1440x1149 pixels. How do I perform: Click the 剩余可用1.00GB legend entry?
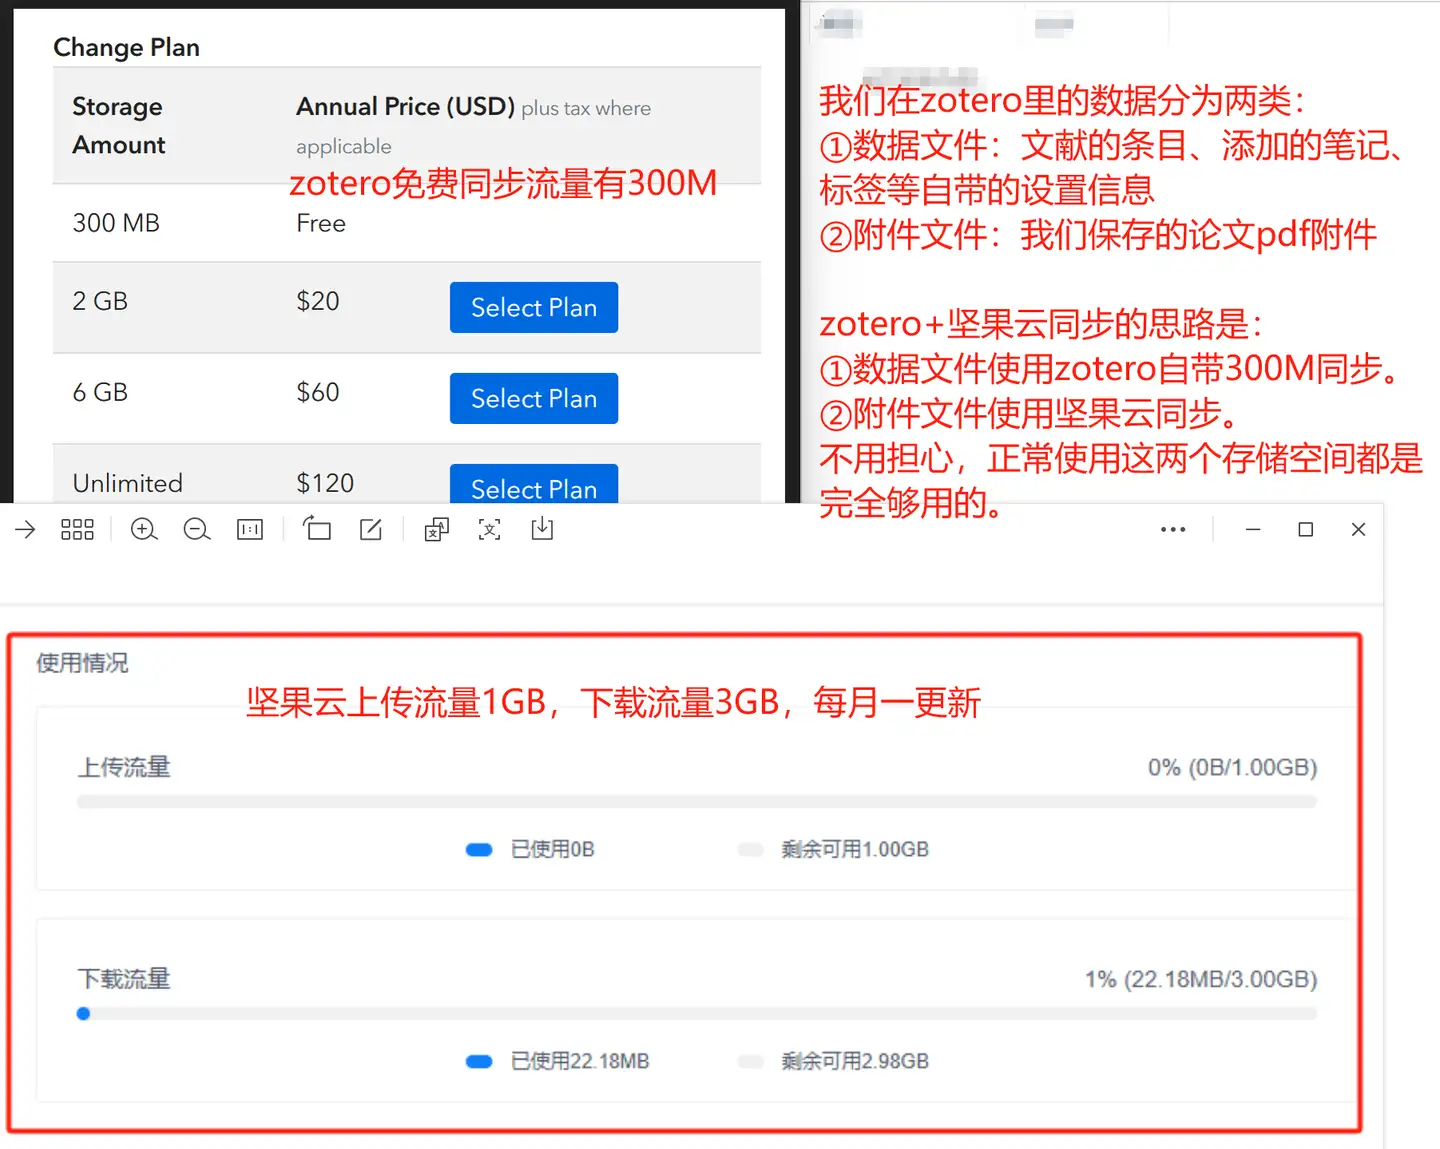pos(834,849)
